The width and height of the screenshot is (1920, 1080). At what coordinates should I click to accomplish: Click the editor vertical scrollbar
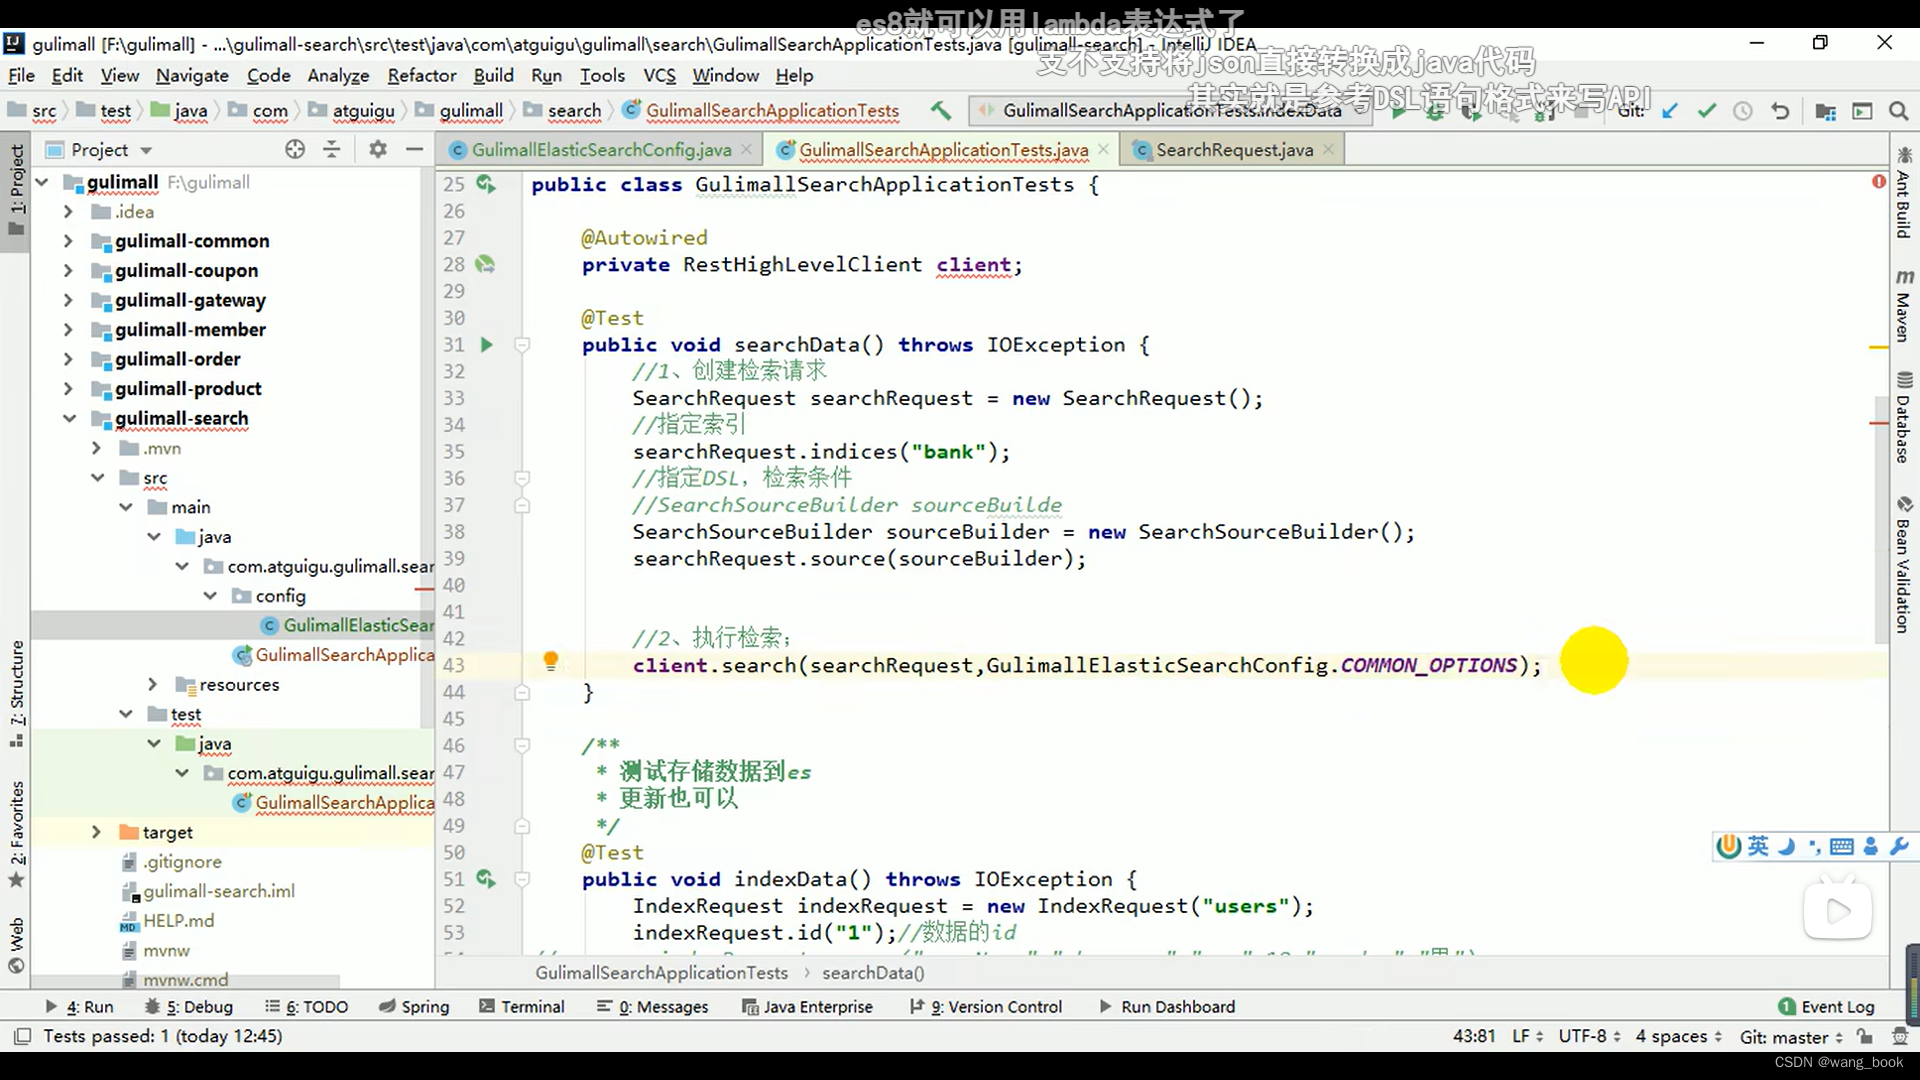pyautogui.click(x=1881, y=520)
